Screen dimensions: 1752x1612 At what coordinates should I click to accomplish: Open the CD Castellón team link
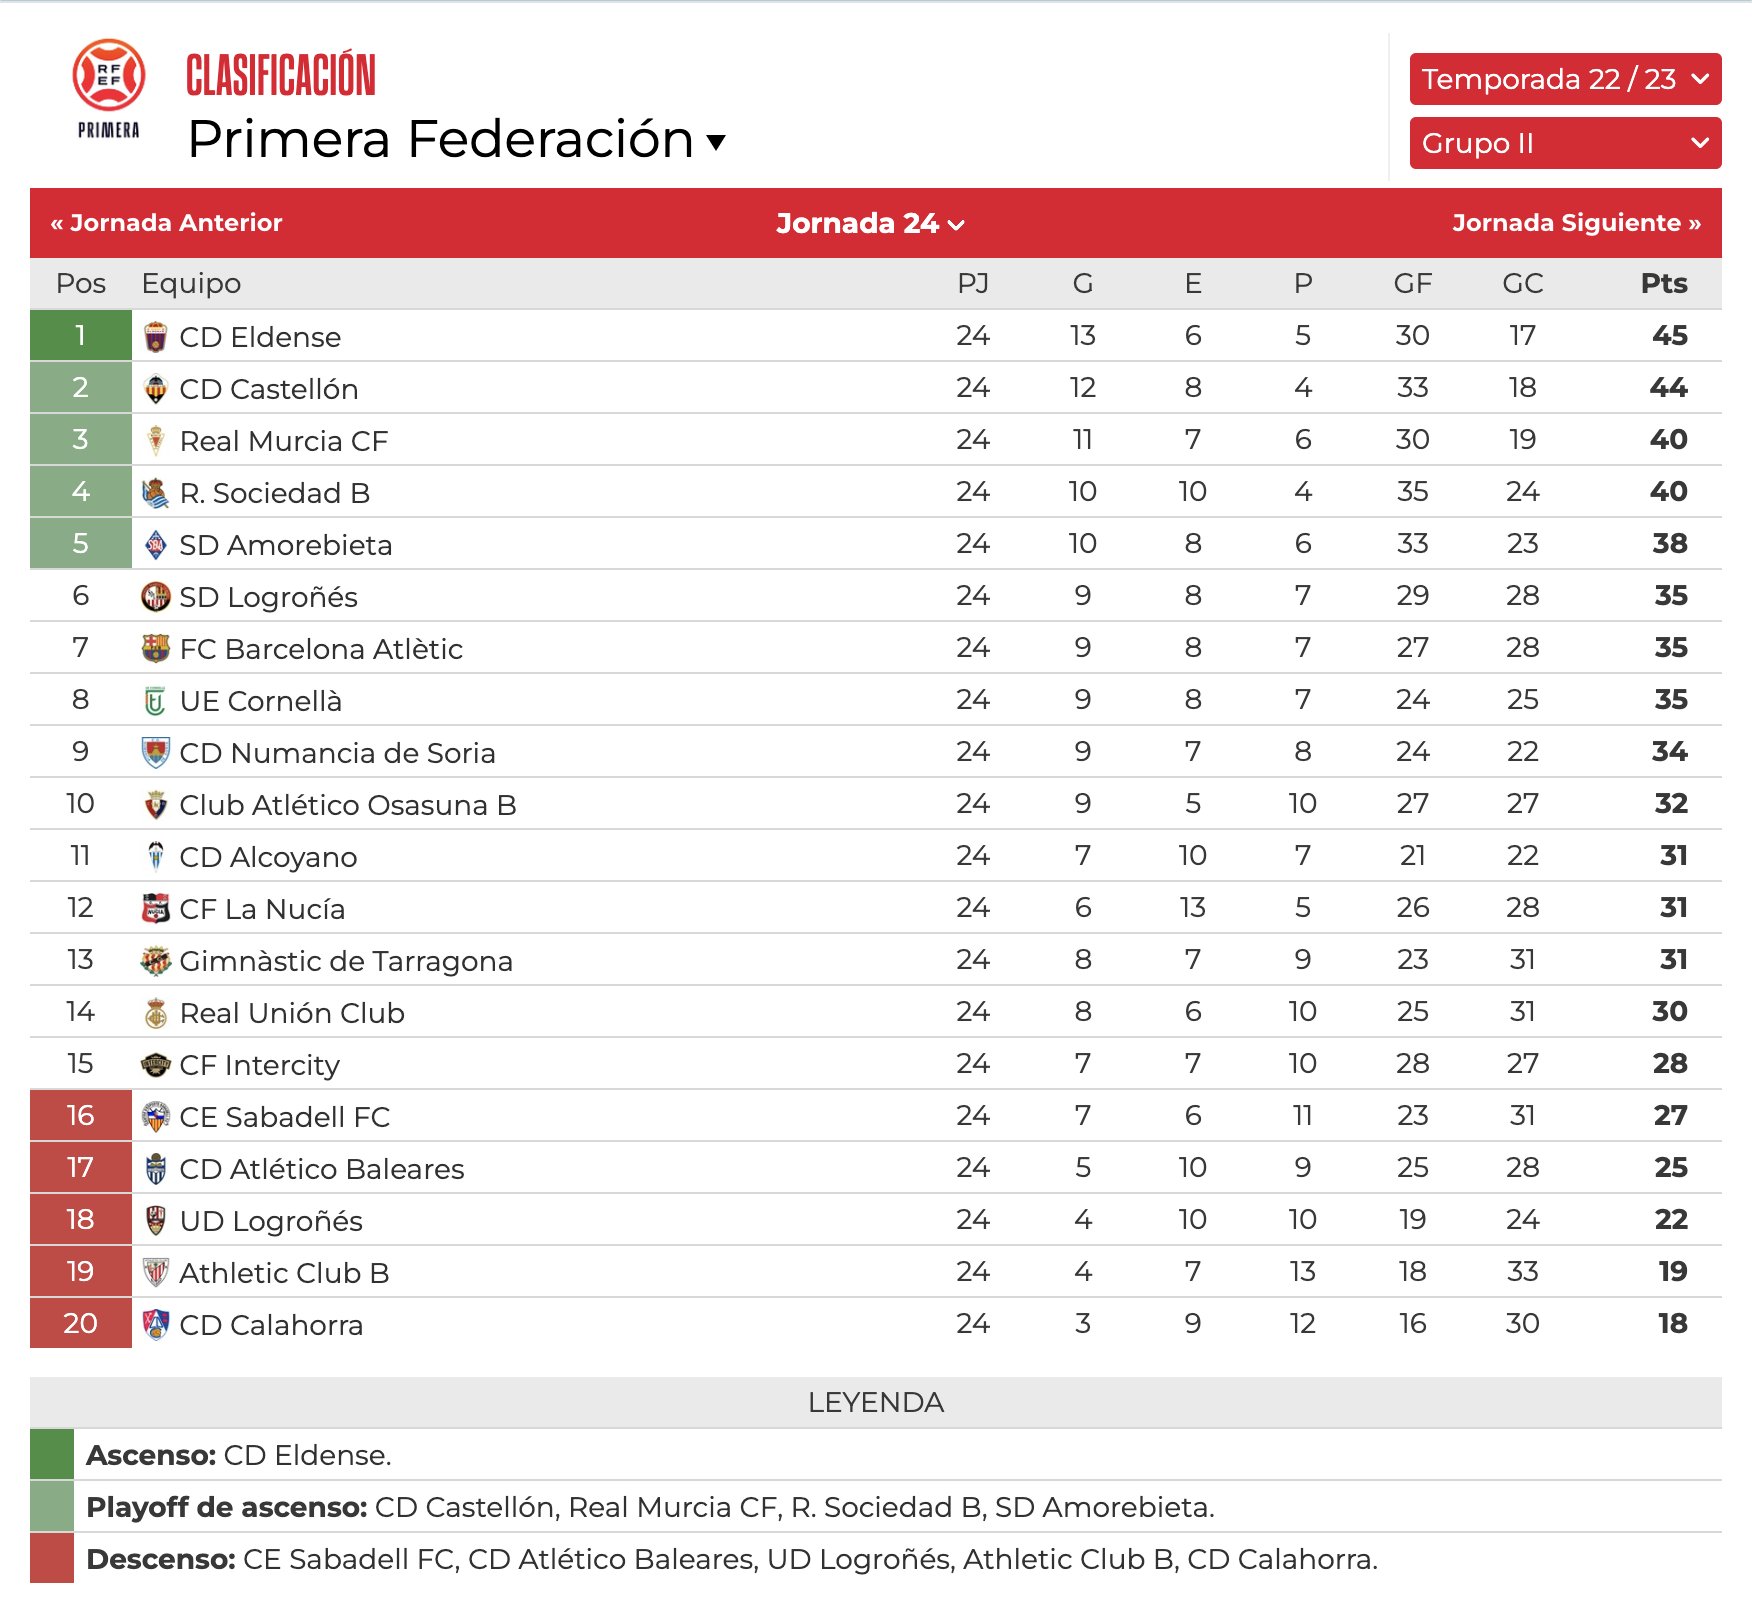(269, 389)
